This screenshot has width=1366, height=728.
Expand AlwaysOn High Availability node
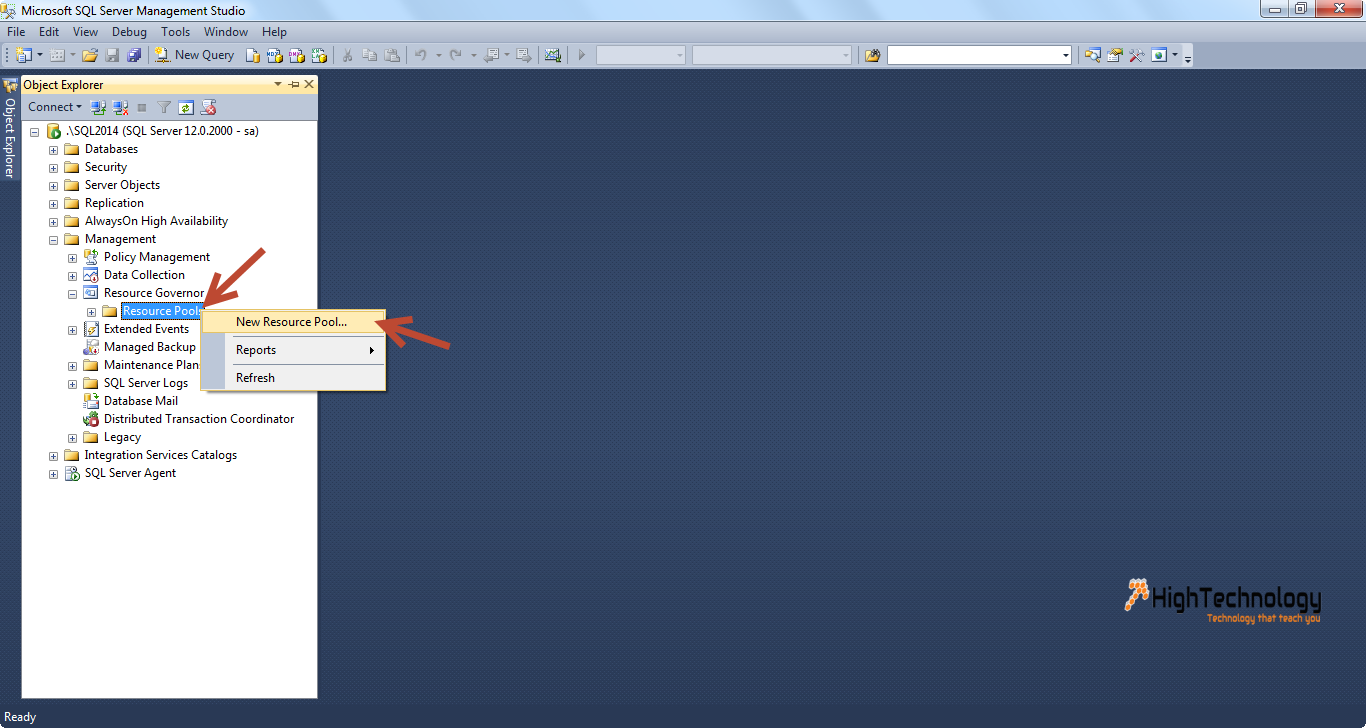pos(53,221)
